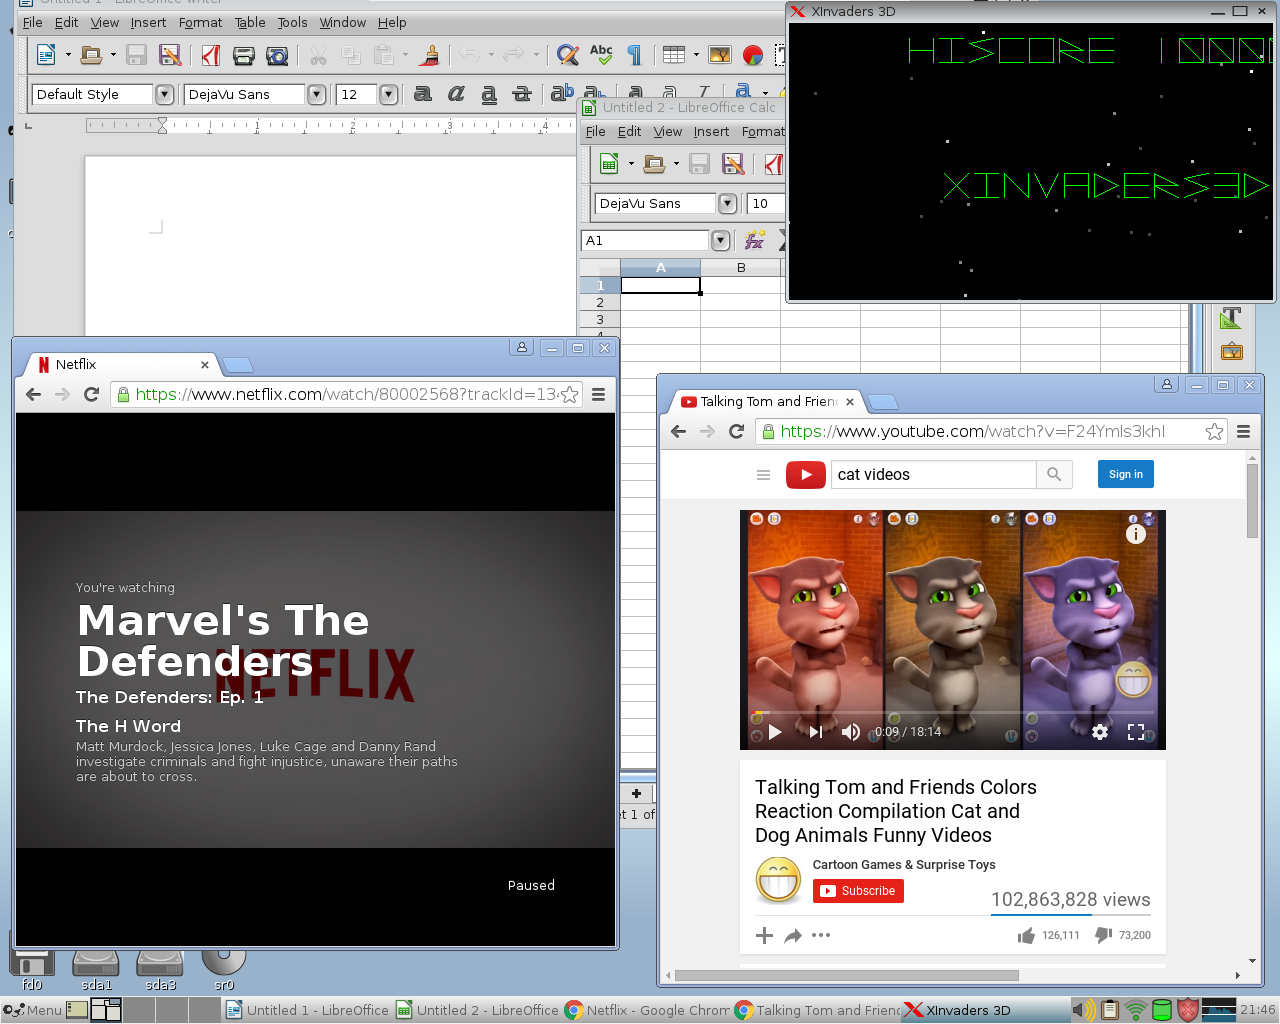
Task: Open DejaVu Sans font dropdown in Writer
Action: click(317, 94)
